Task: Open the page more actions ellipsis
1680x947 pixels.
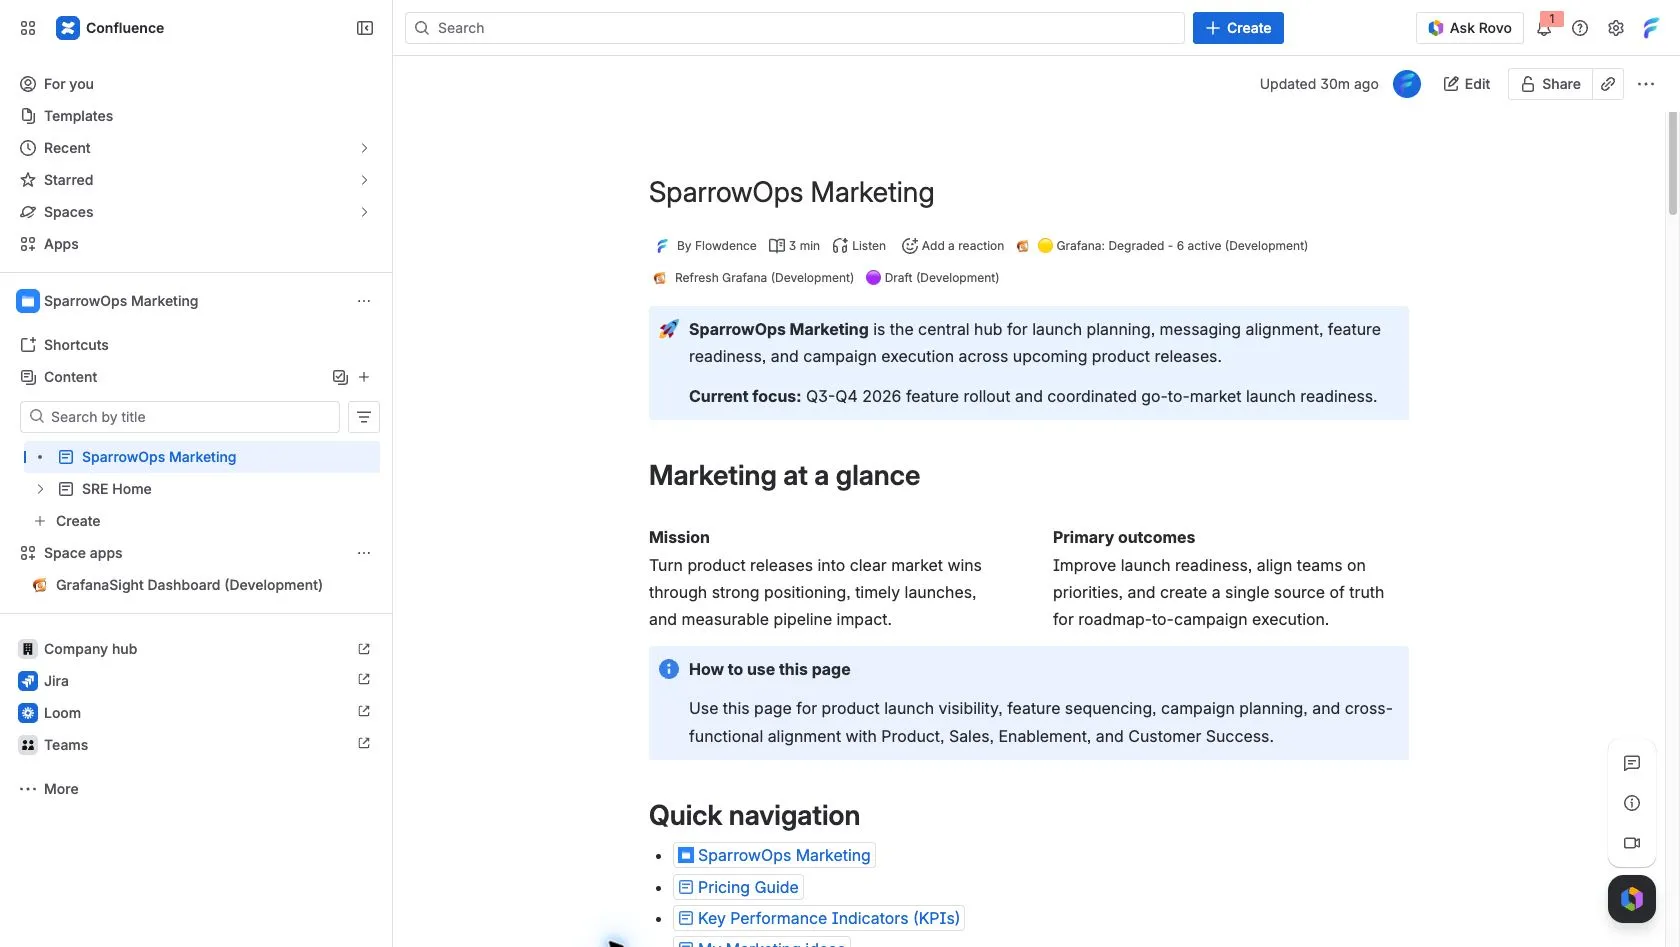Action: (1646, 84)
